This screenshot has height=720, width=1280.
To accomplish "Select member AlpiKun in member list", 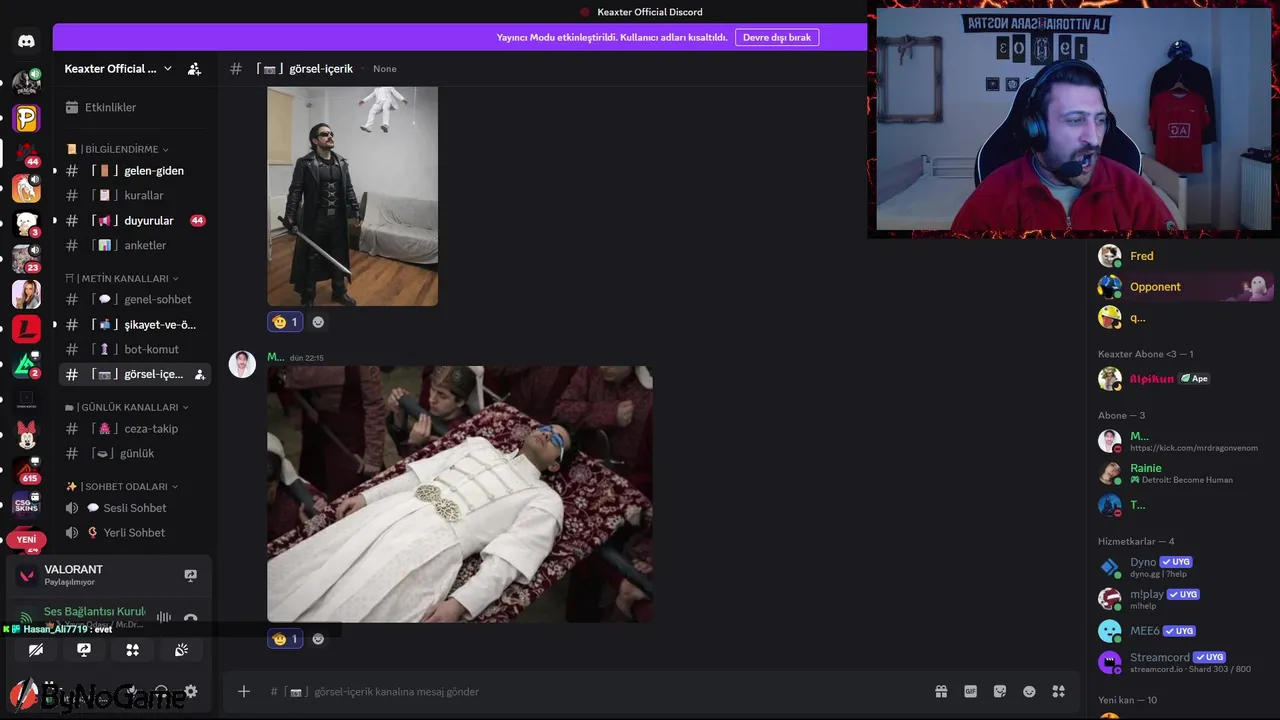I will point(1184,379).
